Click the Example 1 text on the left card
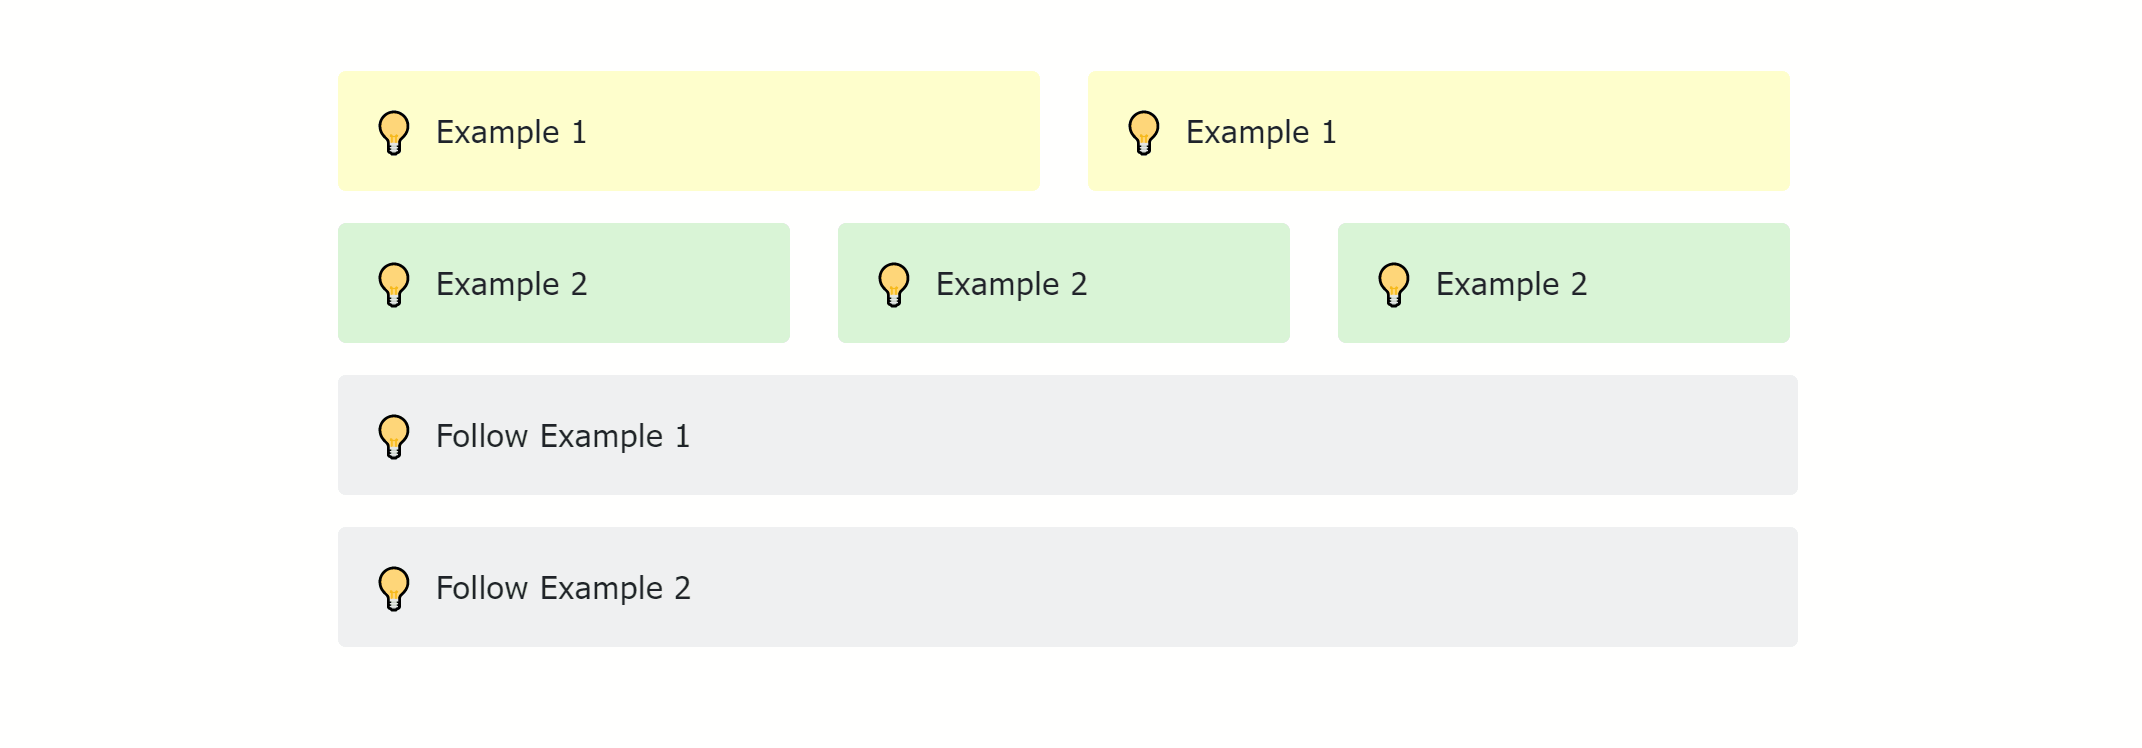Image resolution: width=2142 pixels, height=748 pixels. point(512,131)
